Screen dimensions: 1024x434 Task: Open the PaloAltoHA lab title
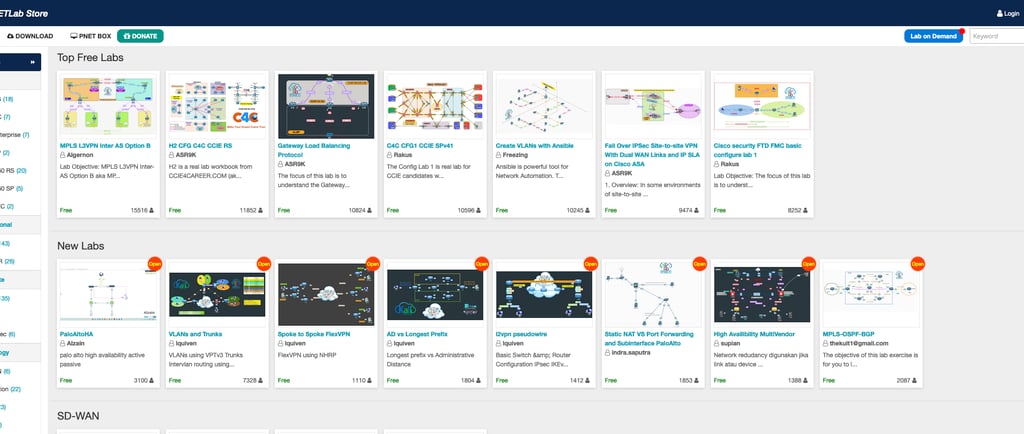(77, 334)
